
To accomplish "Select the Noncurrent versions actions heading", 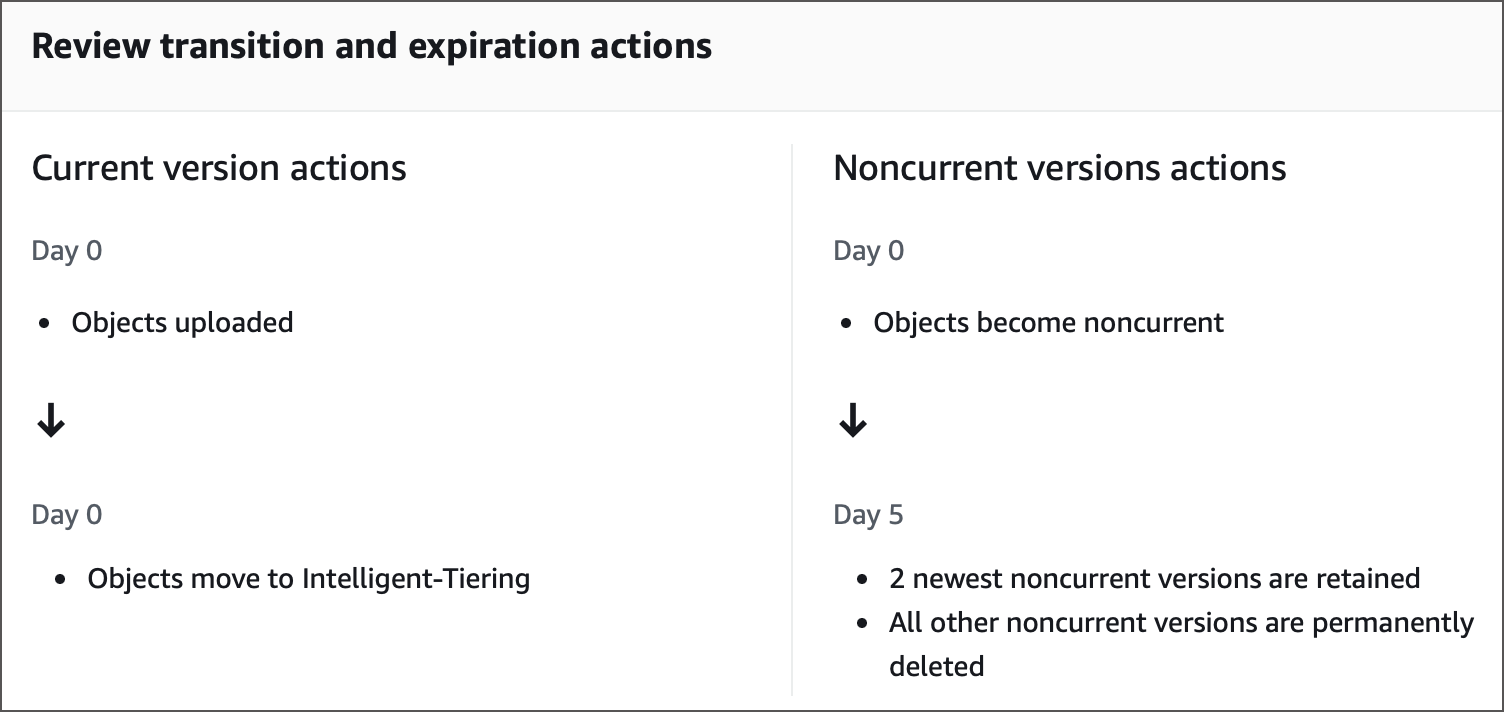I will [x=1059, y=168].
